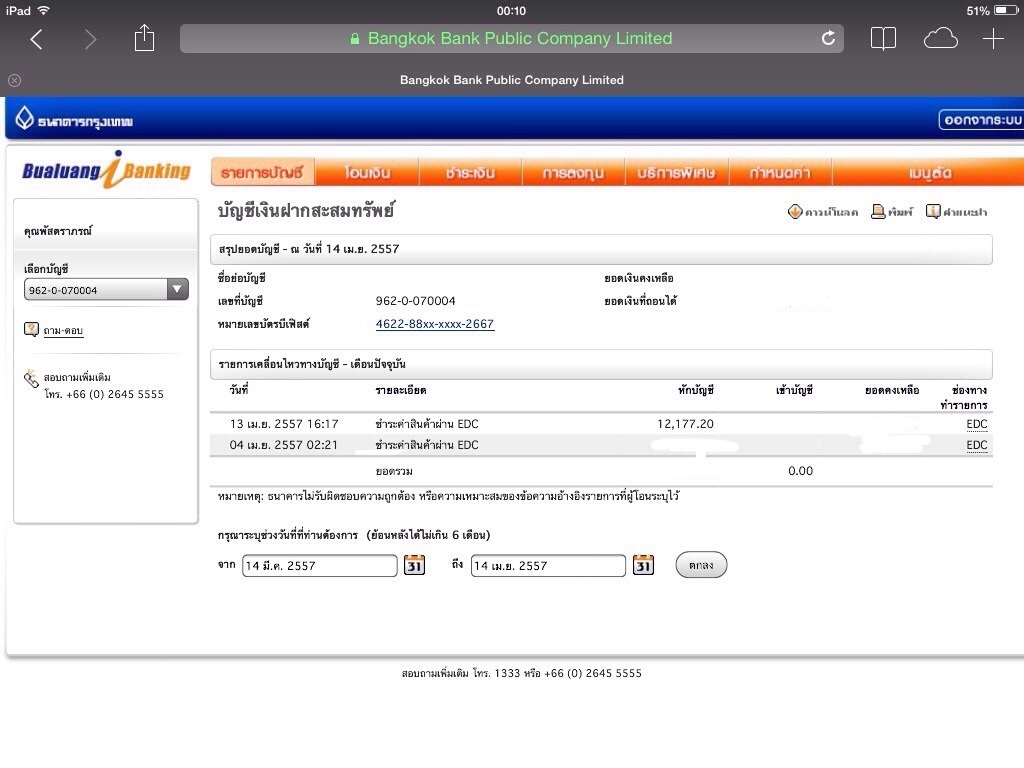This screenshot has height=768, width=1024.
Task: Click the page title บัญชีเงินฝากสะสมทรัพย์
Action: tap(306, 211)
